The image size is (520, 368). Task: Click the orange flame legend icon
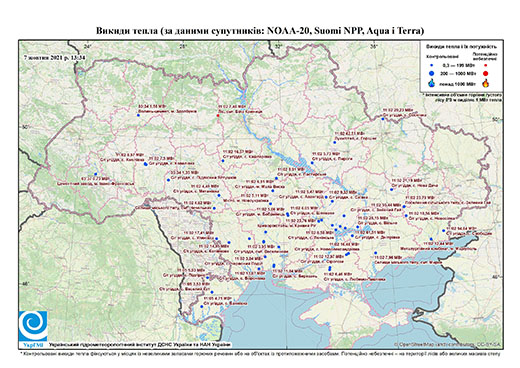pos(485,83)
